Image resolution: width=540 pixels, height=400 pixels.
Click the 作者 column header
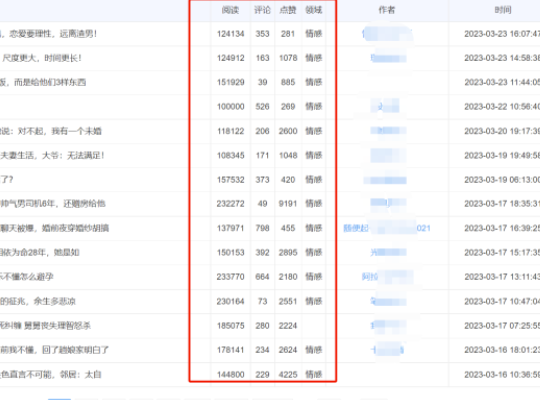click(x=387, y=10)
